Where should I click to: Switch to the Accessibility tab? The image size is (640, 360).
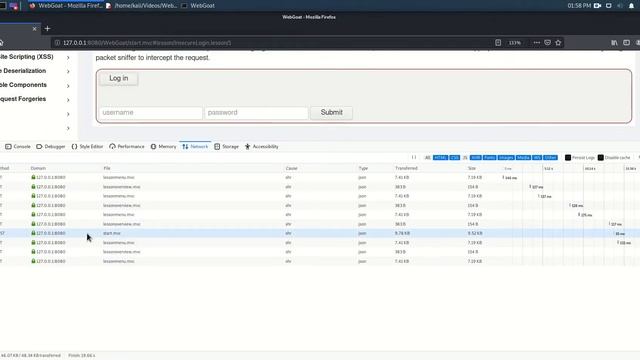click(x=262, y=147)
